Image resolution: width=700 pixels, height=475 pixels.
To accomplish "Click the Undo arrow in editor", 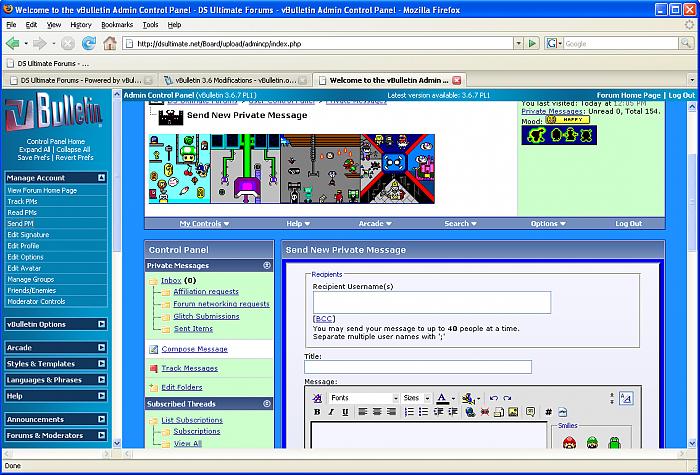I will point(493,398).
